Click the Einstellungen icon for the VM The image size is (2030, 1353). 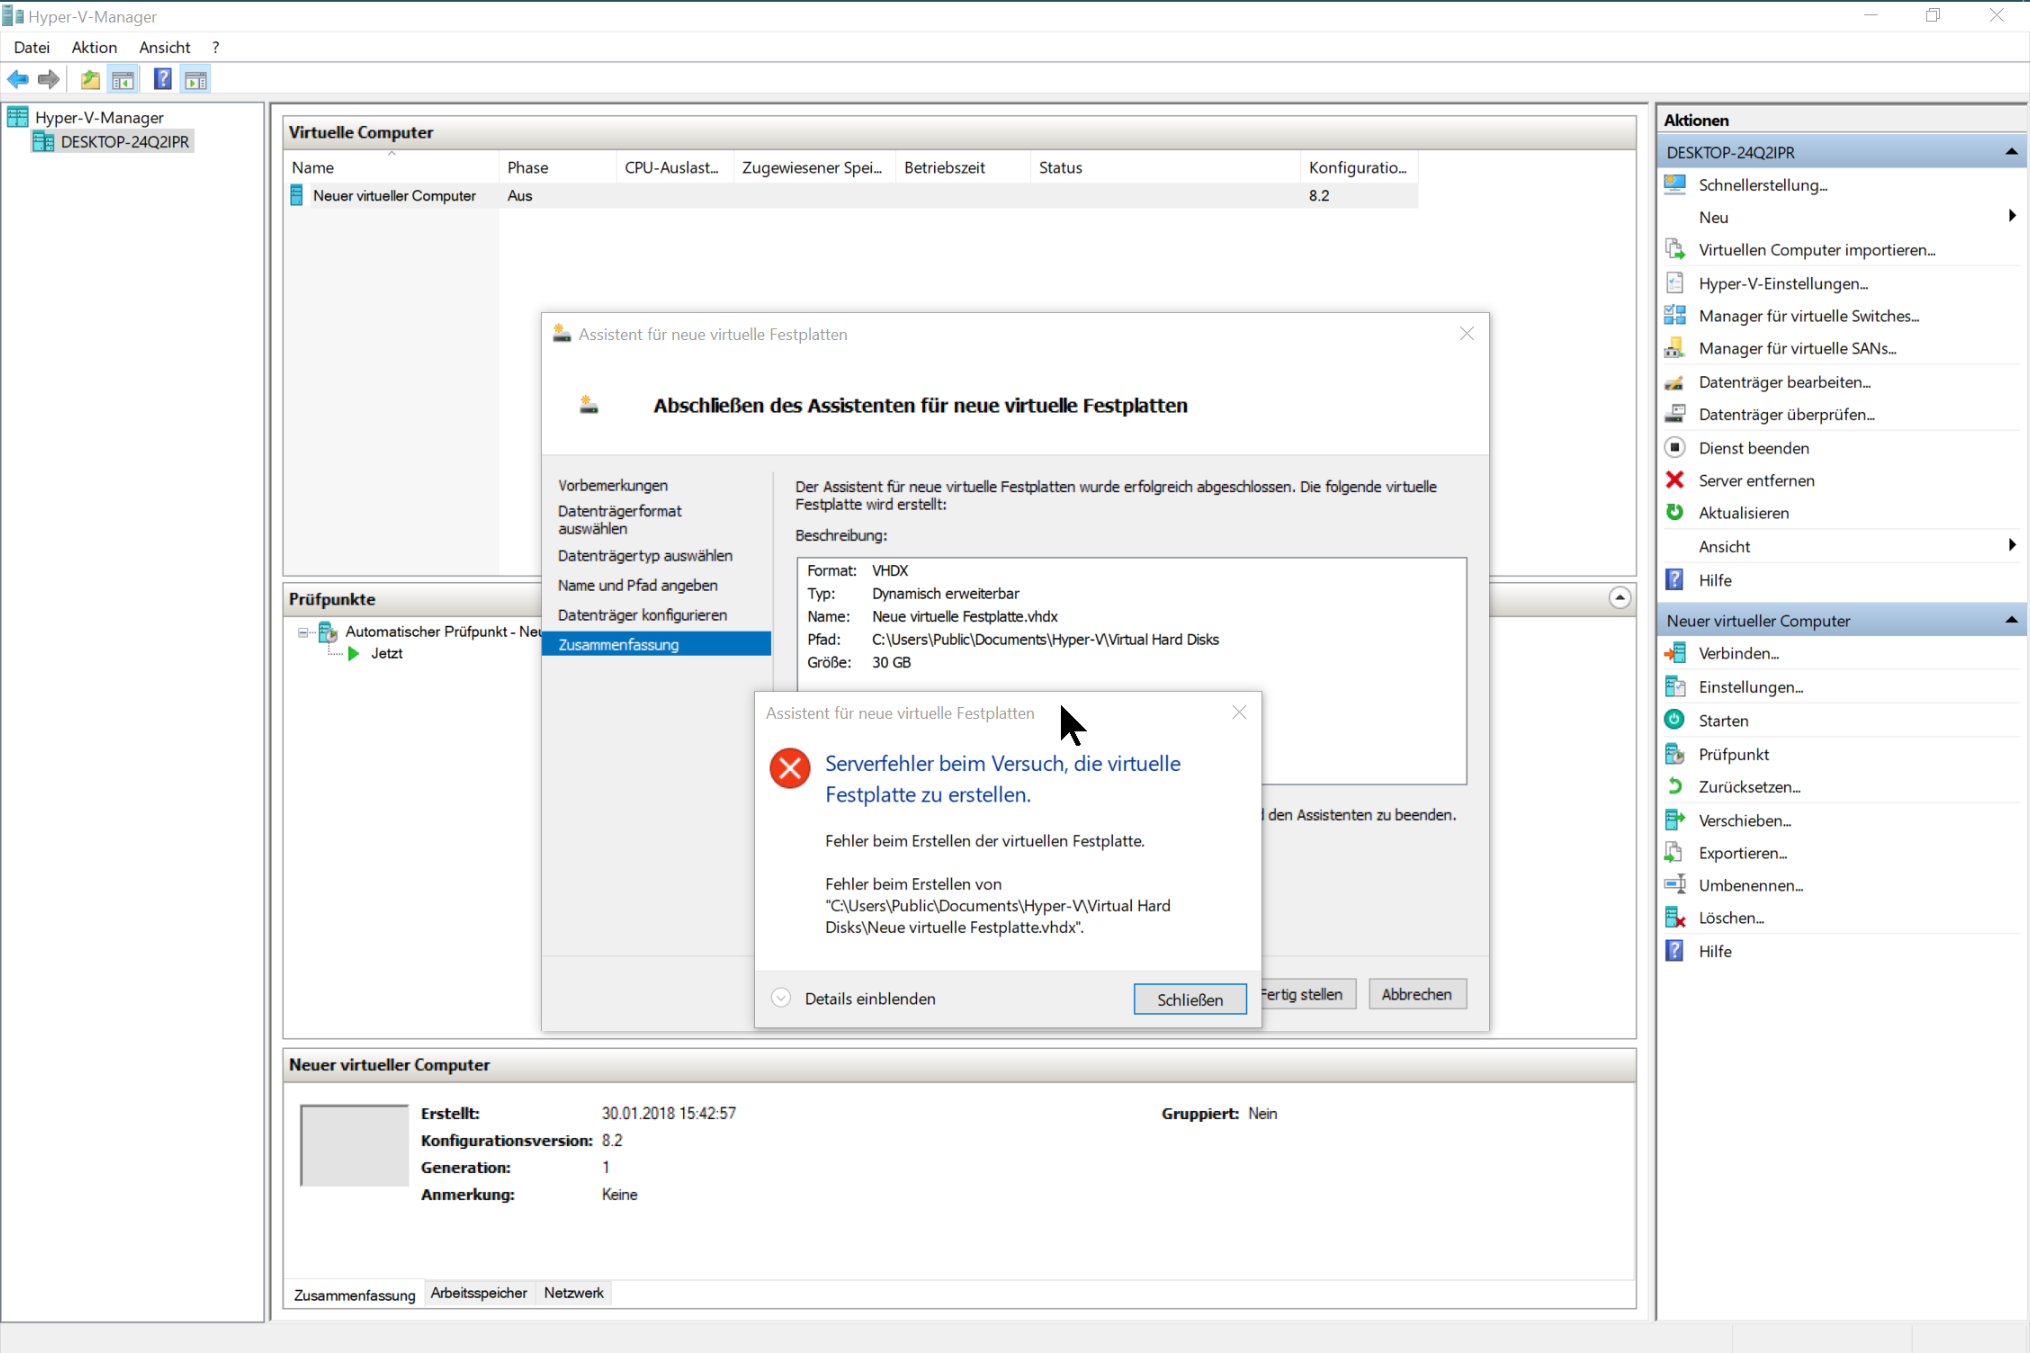[1675, 687]
